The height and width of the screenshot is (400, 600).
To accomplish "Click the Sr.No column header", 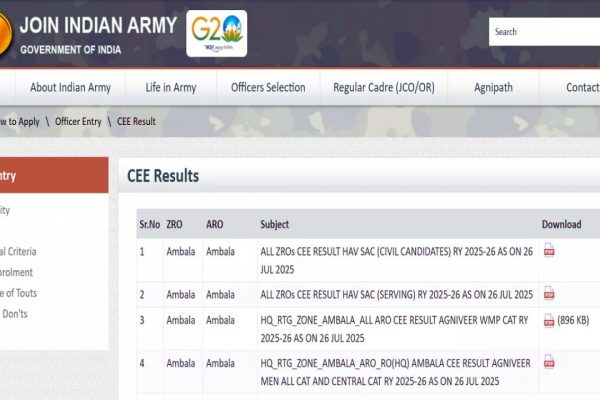I will [x=150, y=224].
